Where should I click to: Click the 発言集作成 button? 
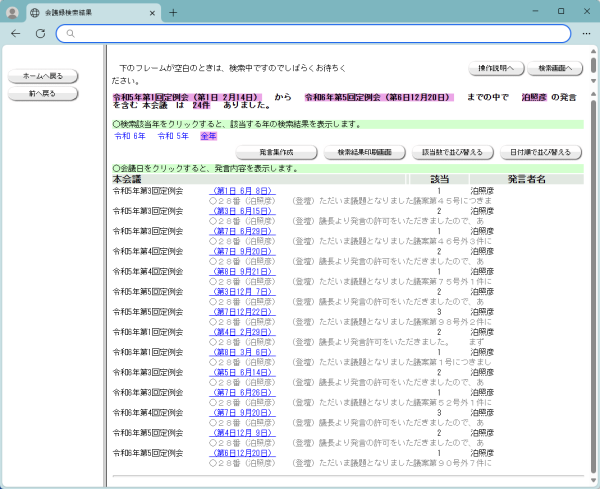[276, 152]
